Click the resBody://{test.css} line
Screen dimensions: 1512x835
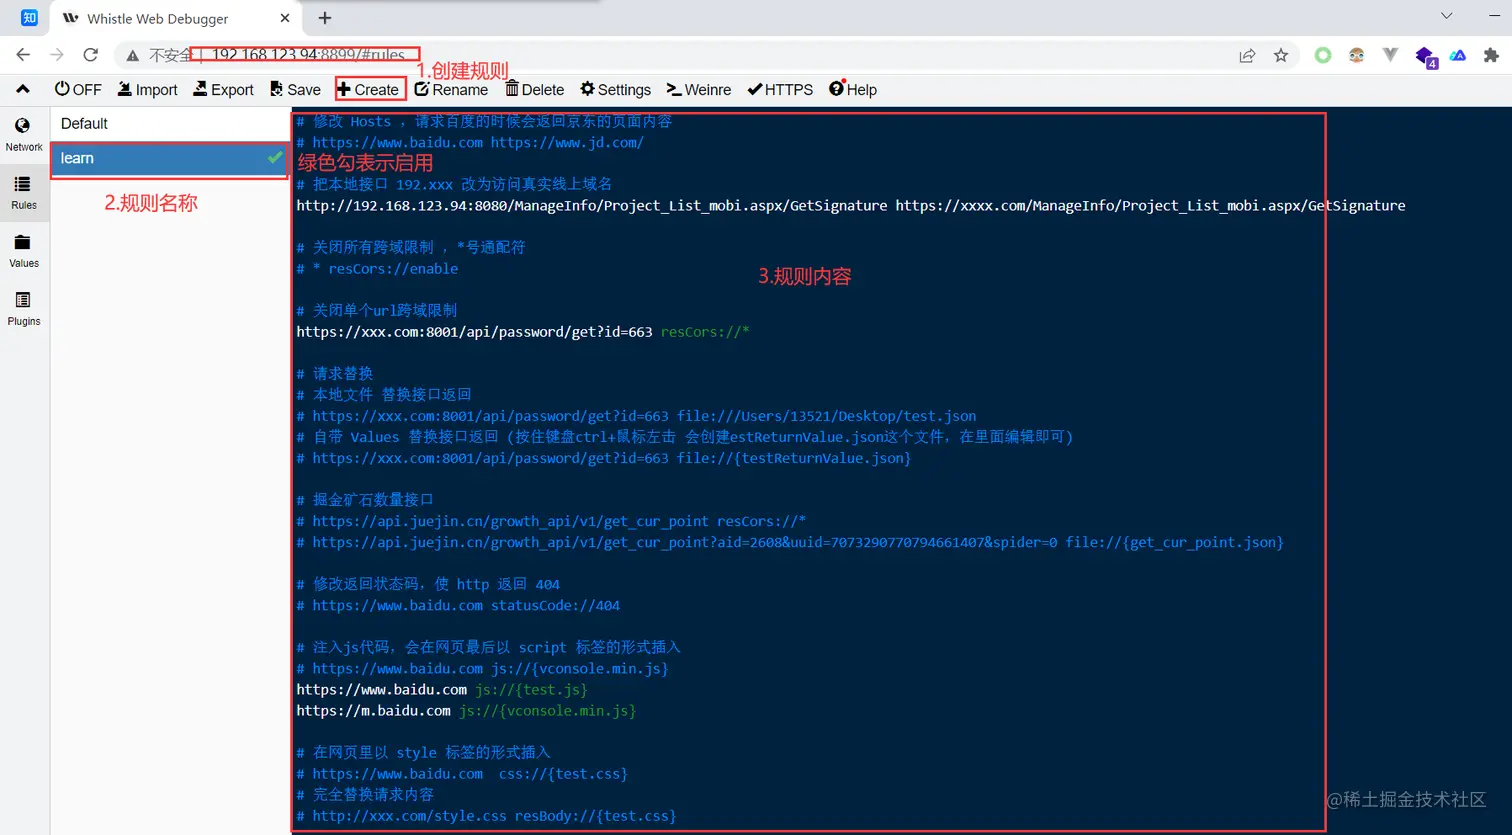(x=486, y=815)
